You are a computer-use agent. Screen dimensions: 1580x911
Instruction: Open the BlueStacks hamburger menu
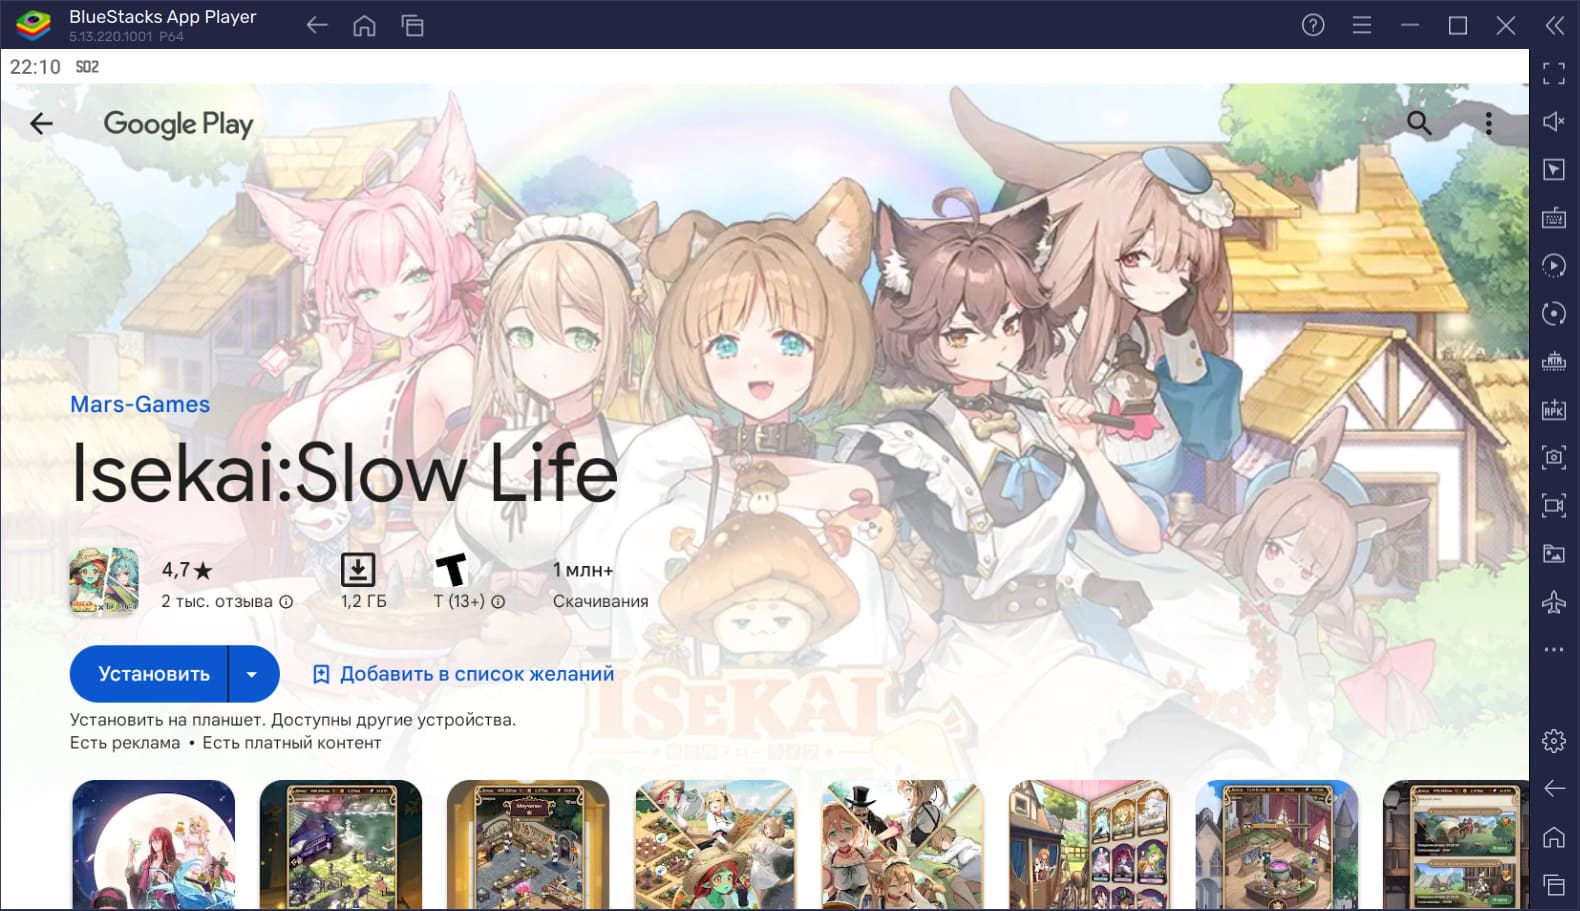tap(1361, 26)
